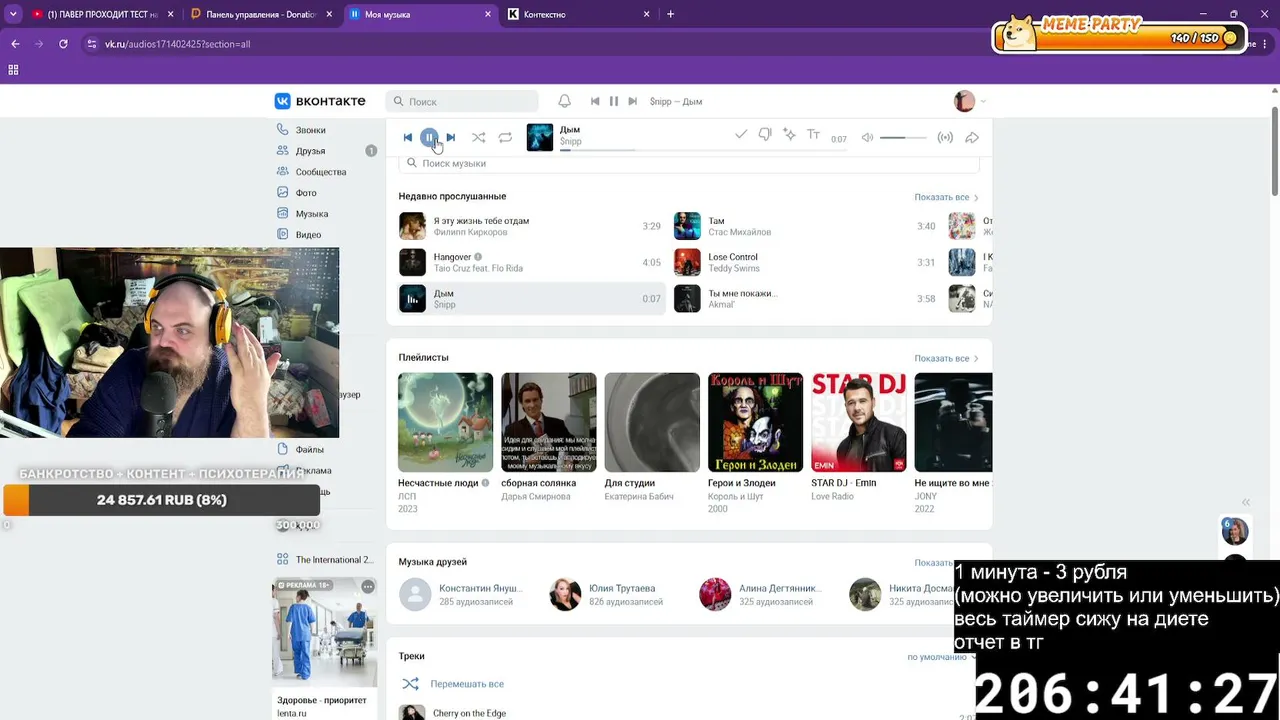Open the STAR DJ - Emin playlist cover
This screenshot has width=1280, height=720.
coord(858,422)
